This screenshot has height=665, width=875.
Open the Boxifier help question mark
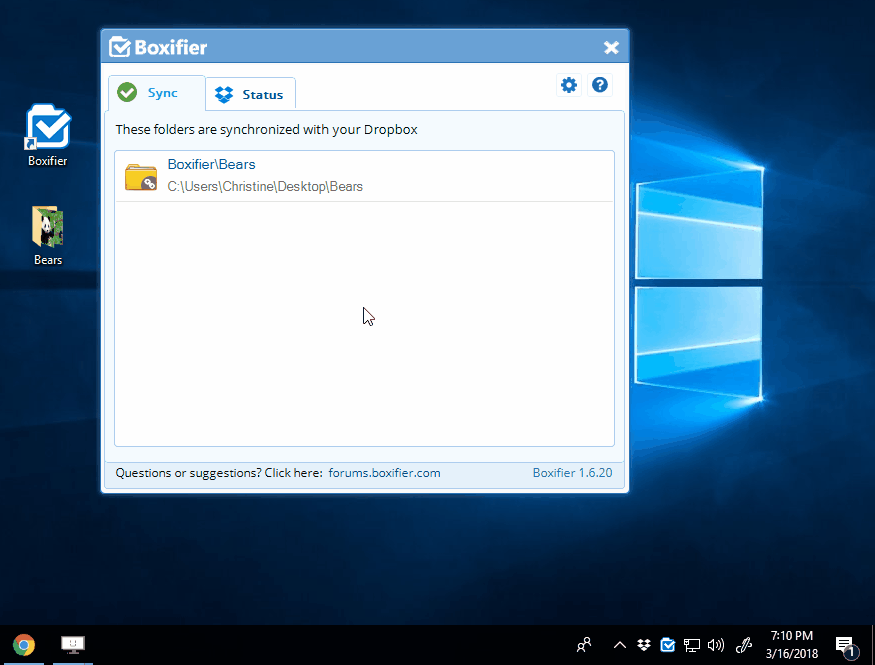coord(600,85)
